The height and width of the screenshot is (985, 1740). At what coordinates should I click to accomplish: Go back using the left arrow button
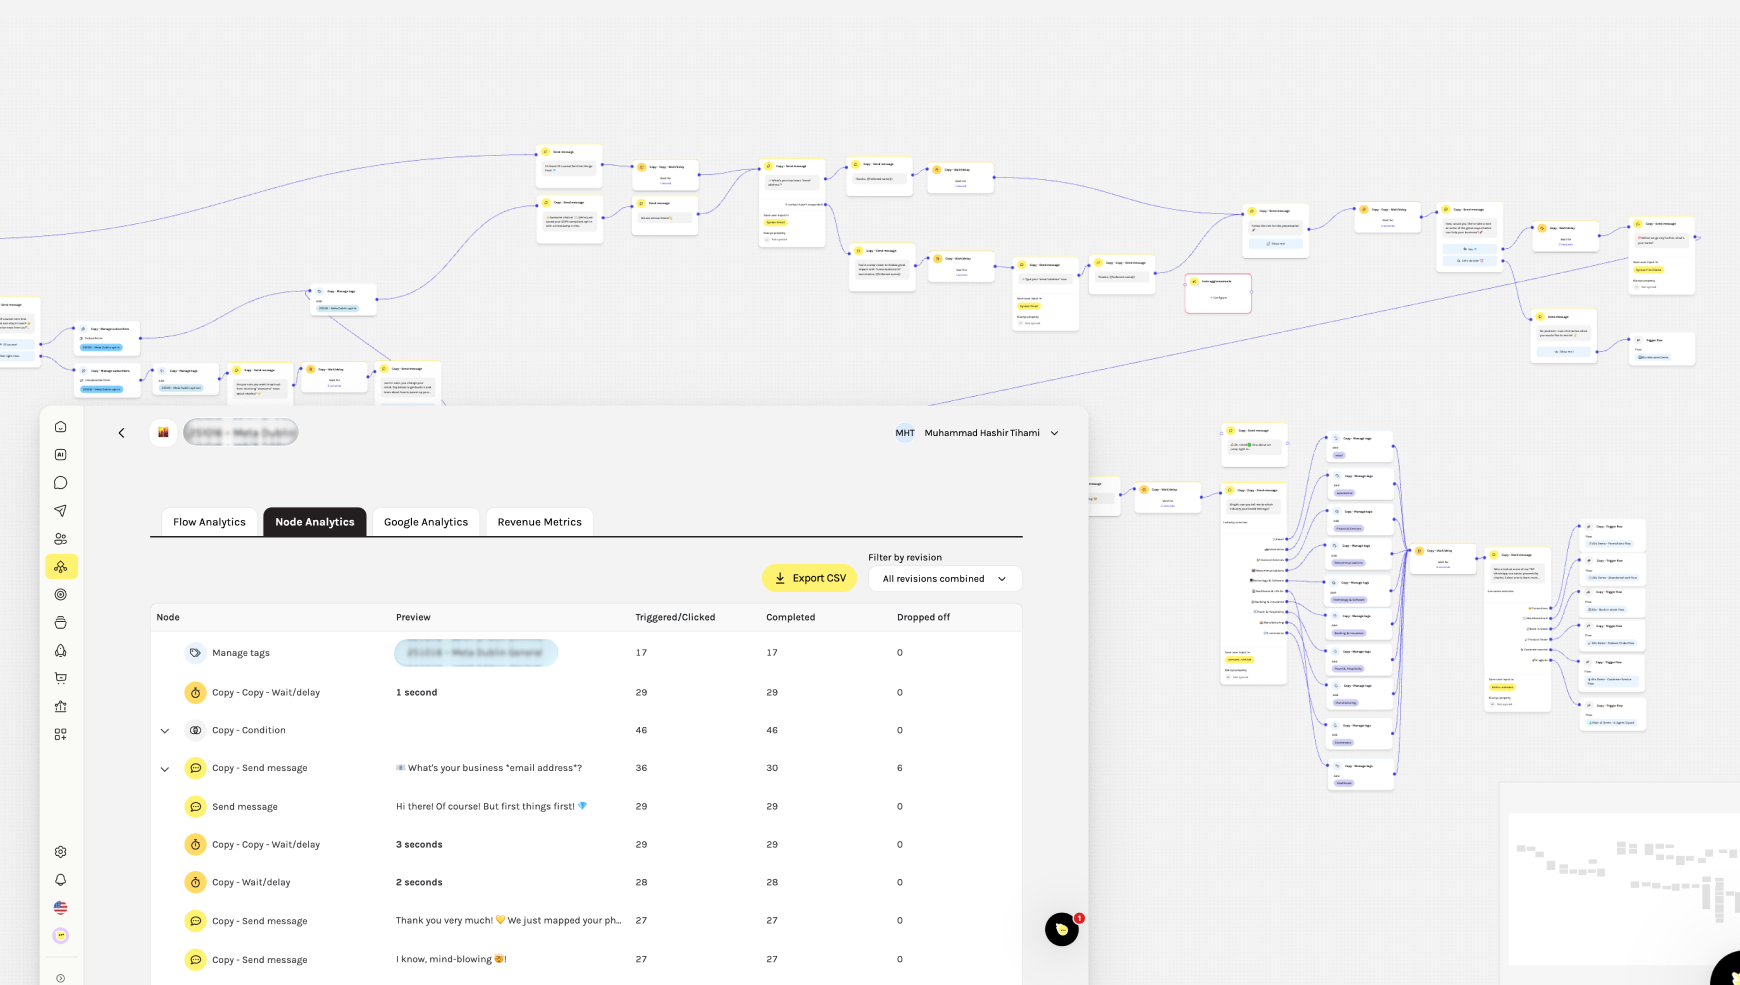121,432
